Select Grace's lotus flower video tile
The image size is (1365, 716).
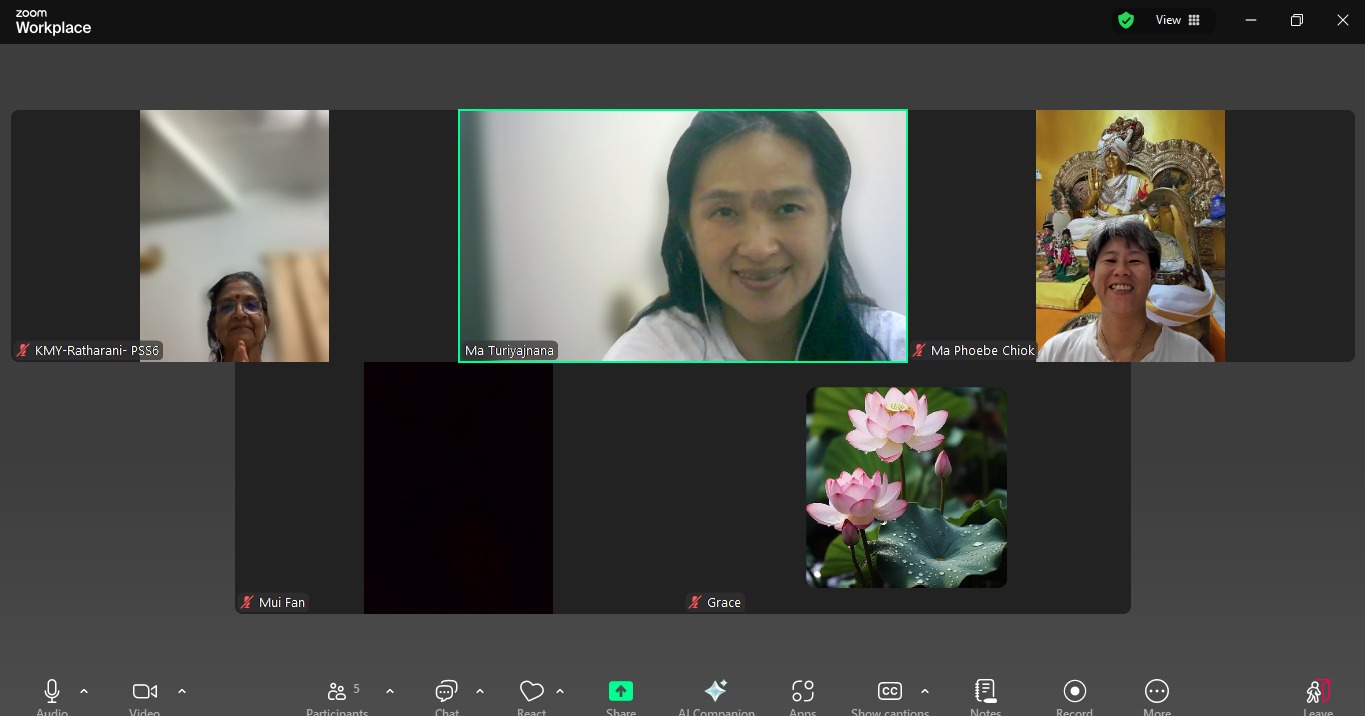(906, 488)
